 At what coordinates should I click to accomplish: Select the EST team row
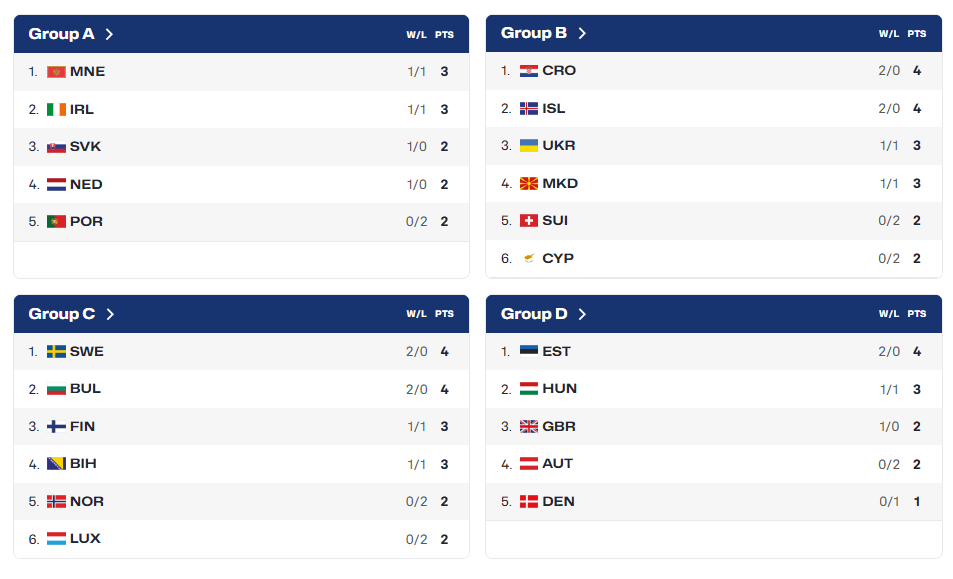[714, 352]
